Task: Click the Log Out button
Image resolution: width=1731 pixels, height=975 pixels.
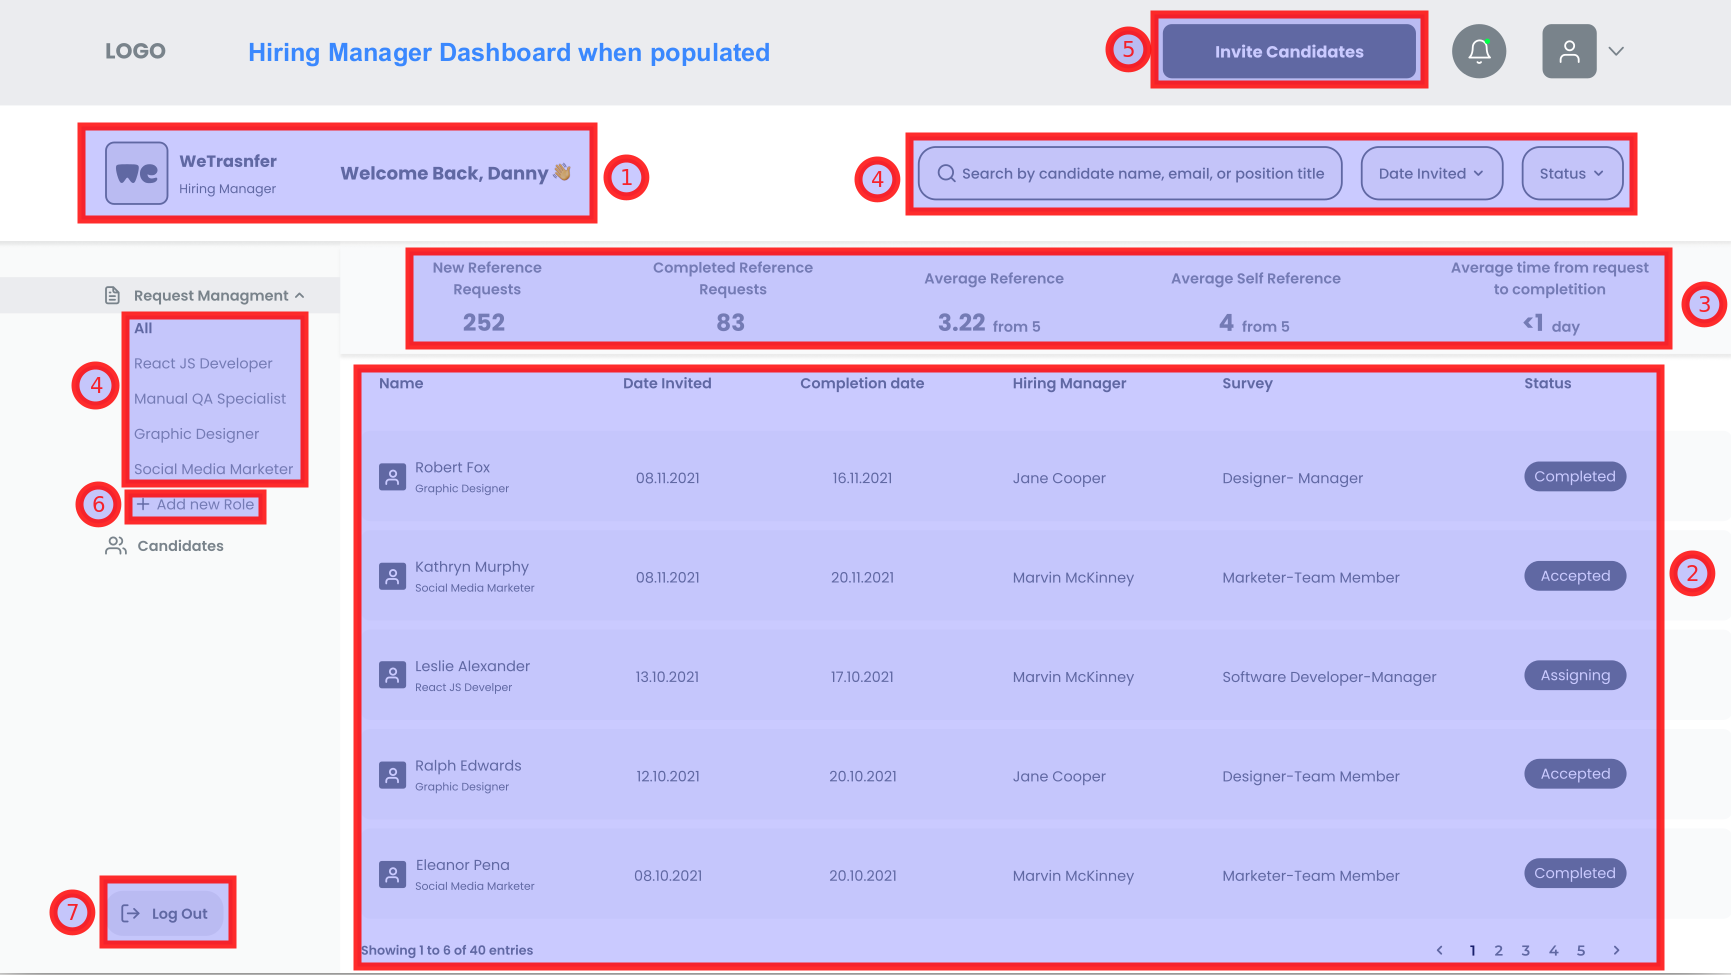Action: 166,913
